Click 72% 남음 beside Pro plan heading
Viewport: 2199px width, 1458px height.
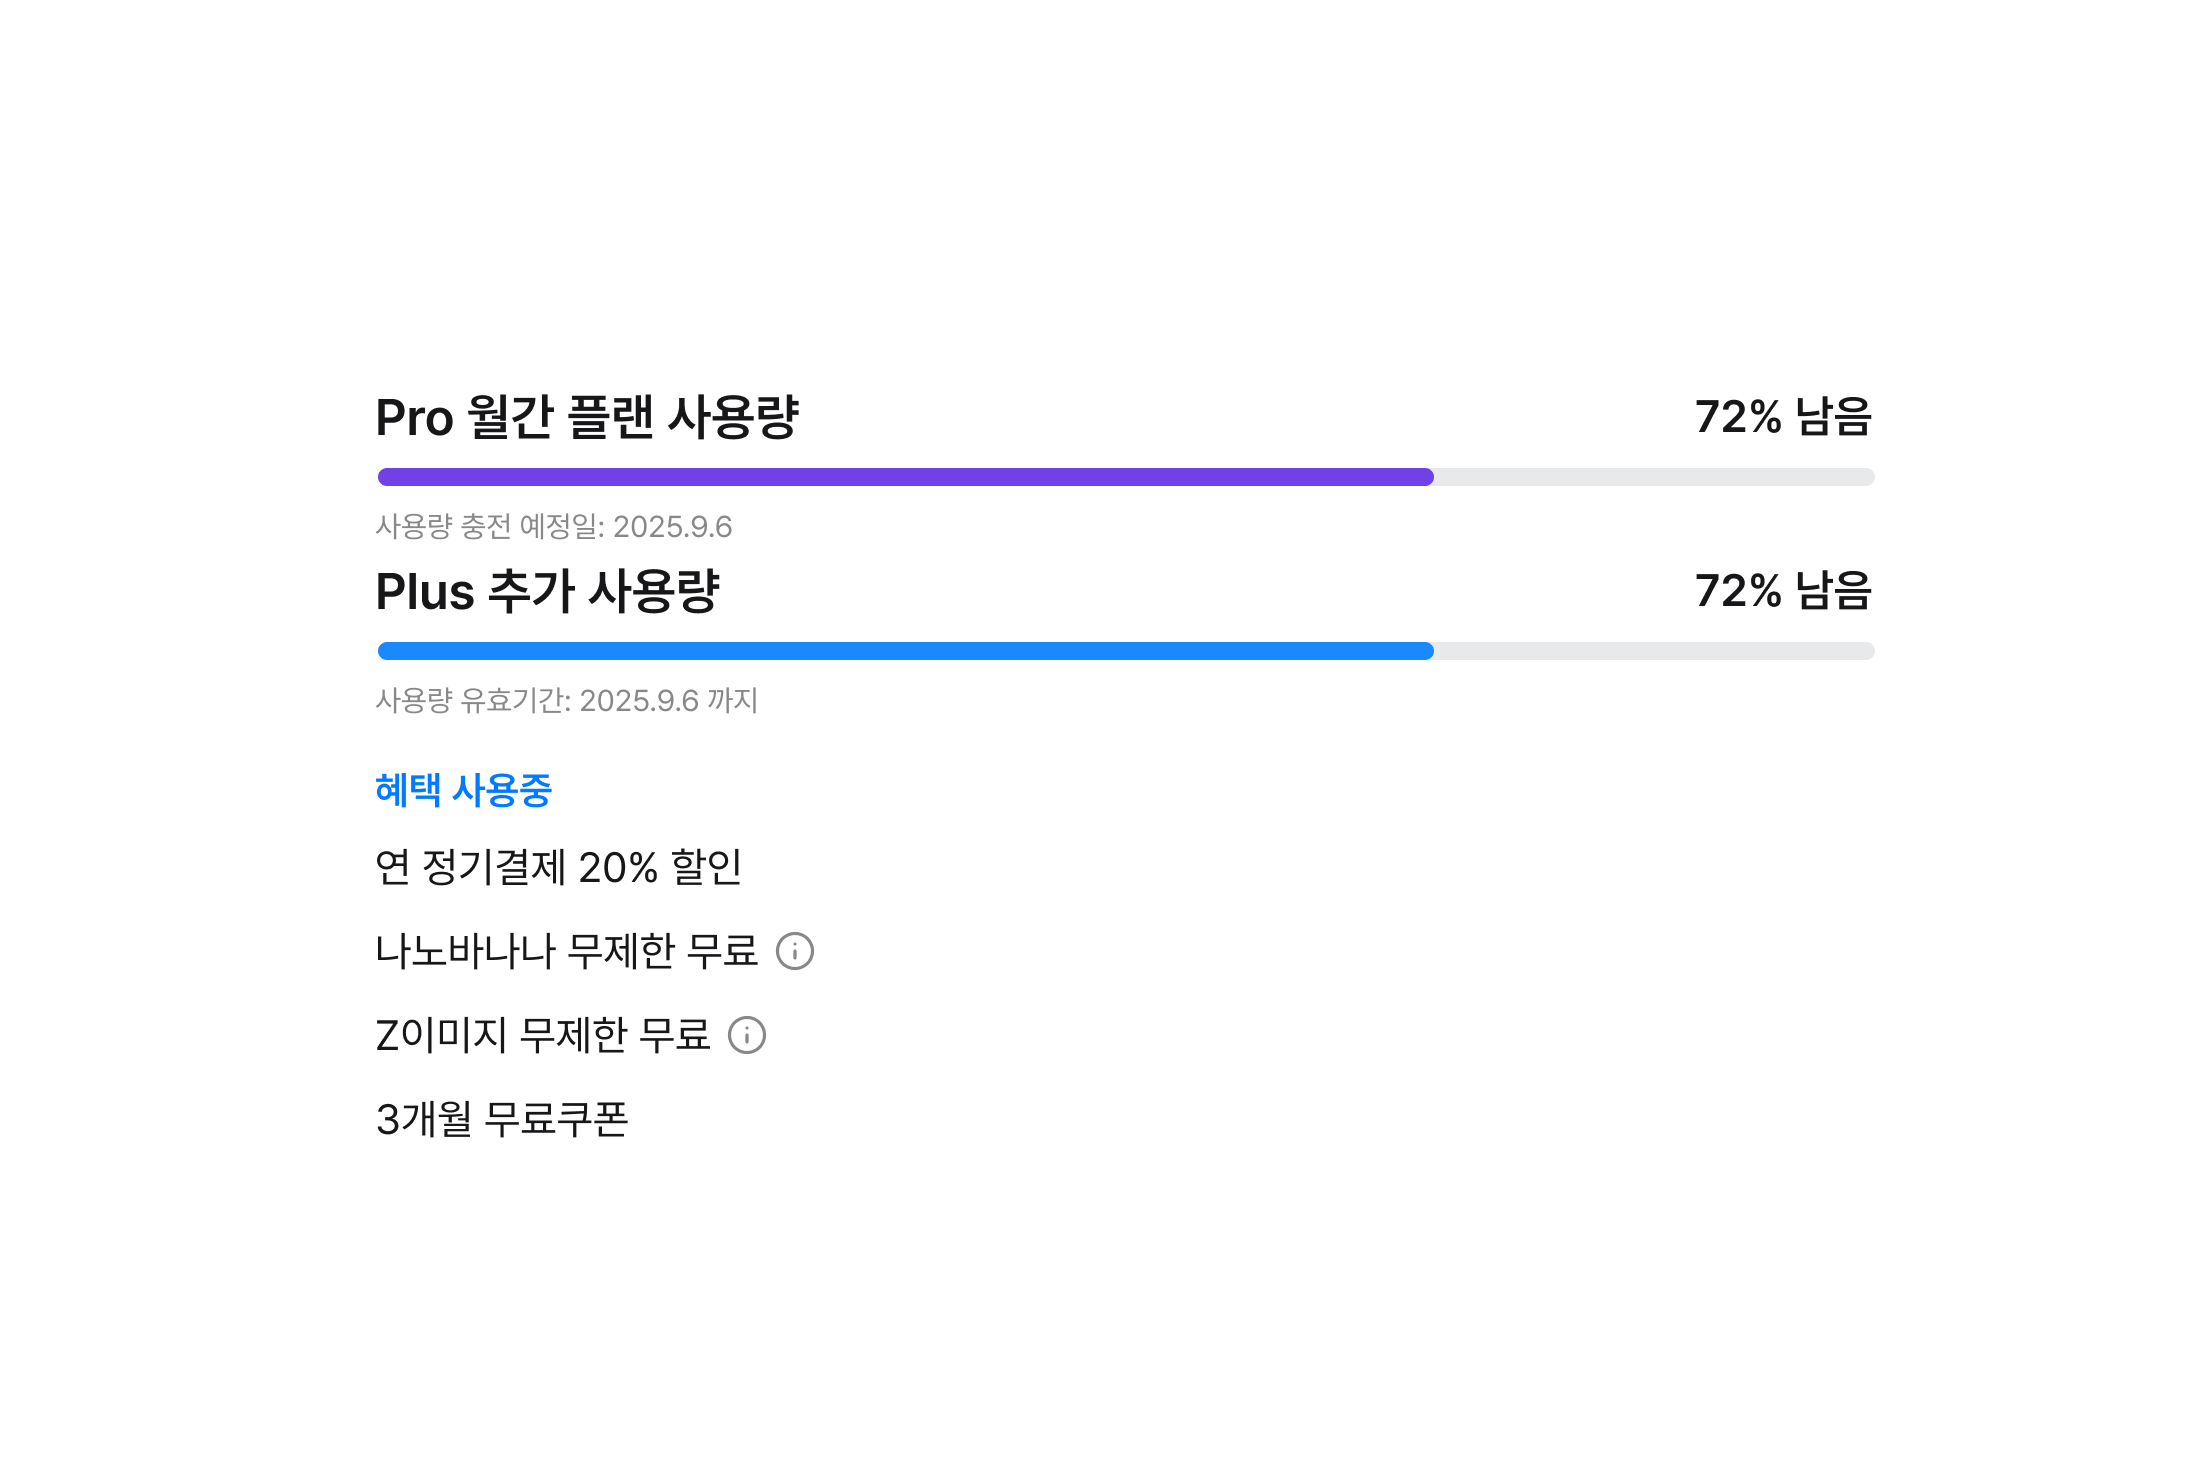point(1783,417)
